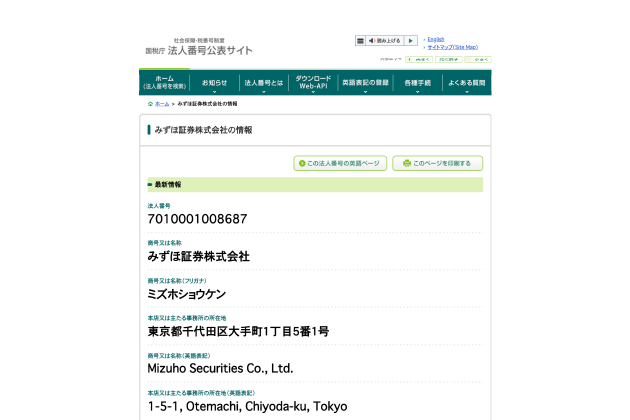Viewport: 630px width, 420px height.
Task: Click breadcrumb text みずほ証券株式会社の情報
Action: (x=207, y=104)
